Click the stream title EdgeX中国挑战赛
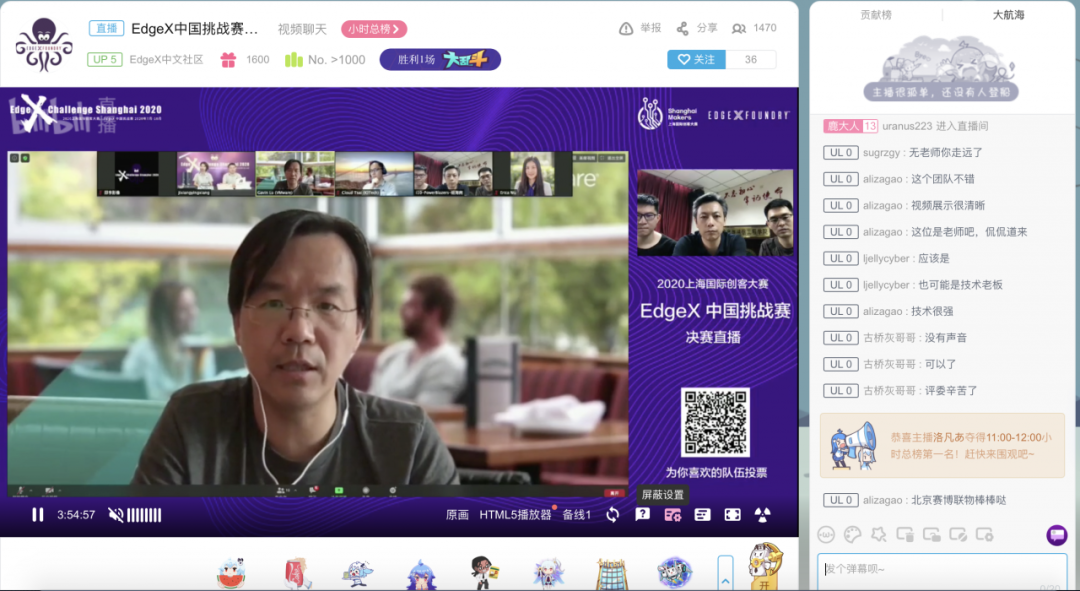This screenshot has width=1080, height=591. [x=195, y=29]
